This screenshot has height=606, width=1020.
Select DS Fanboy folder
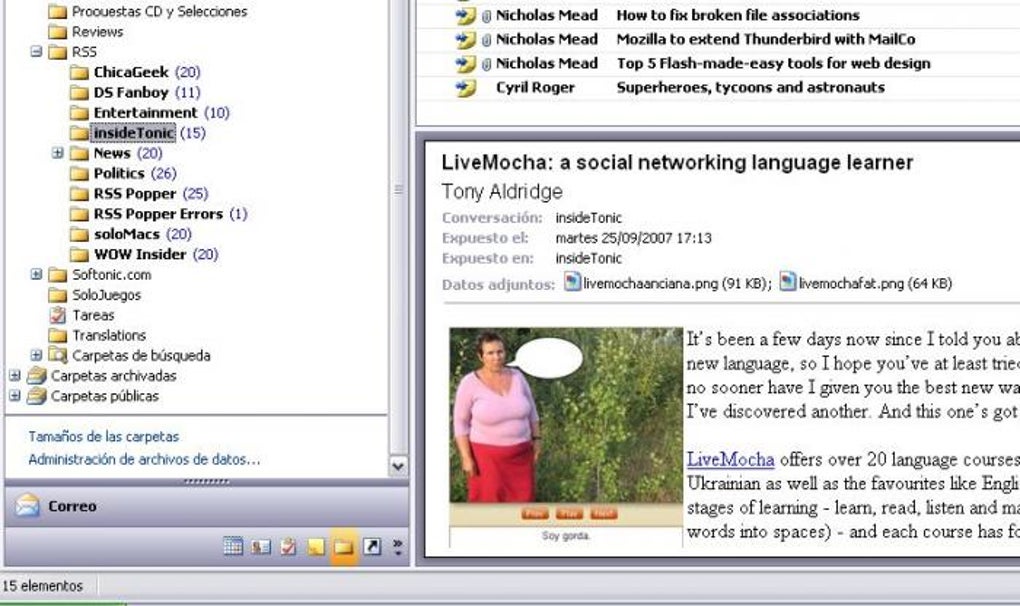(131, 92)
